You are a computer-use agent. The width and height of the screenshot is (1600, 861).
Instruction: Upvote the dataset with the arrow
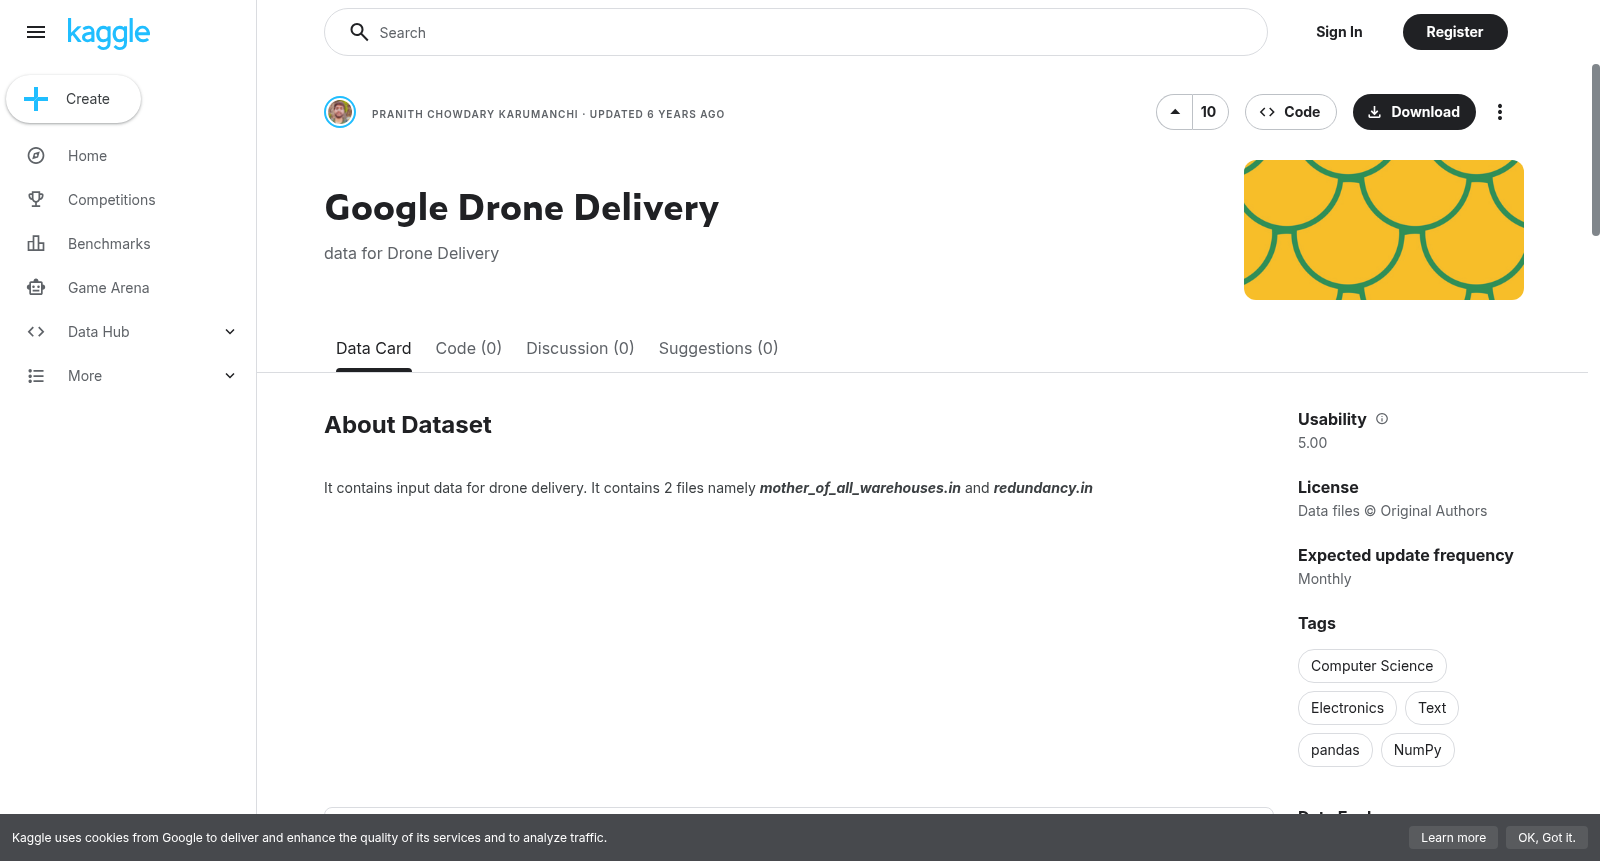click(1175, 112)
